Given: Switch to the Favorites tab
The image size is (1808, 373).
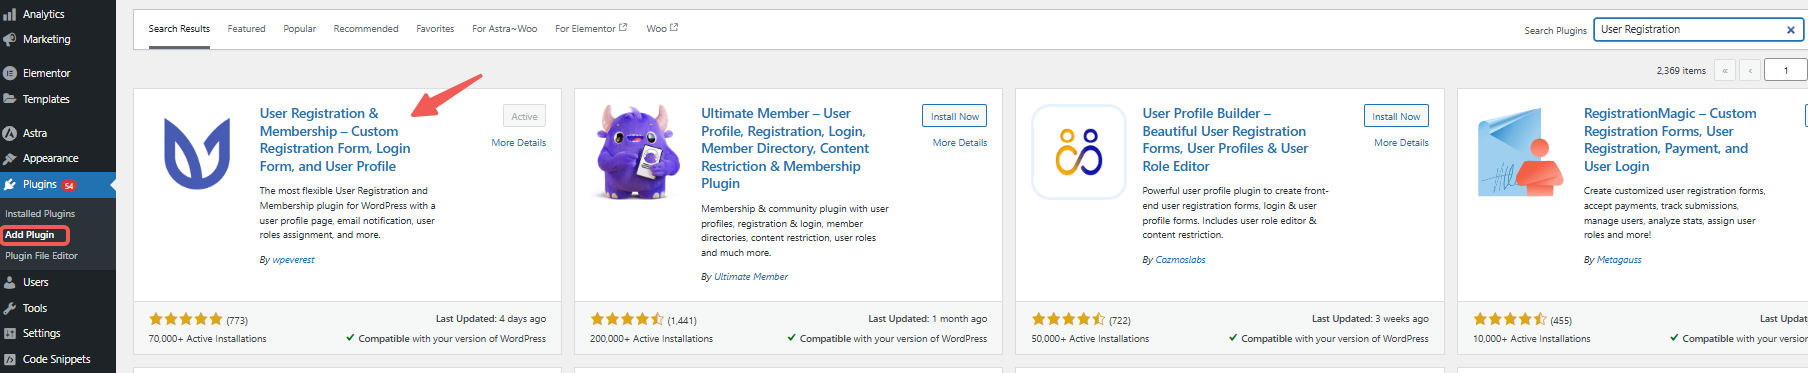Looking at the screenshot, I should click(435, 29).
